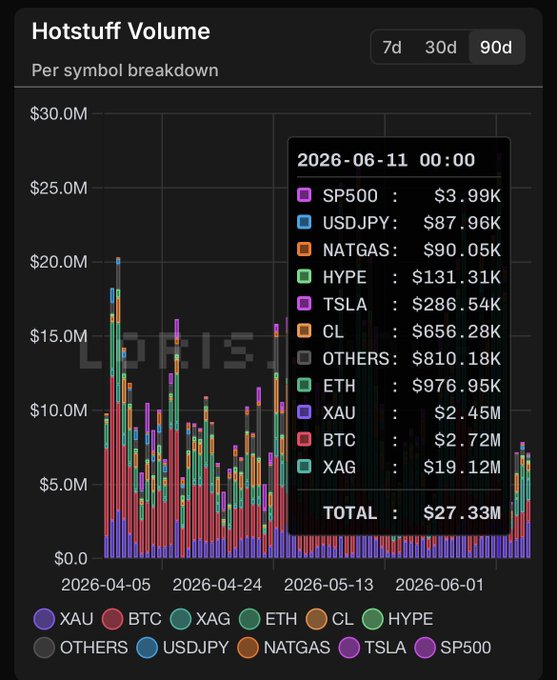
Task: Click the TSLA $286.54K value
Action: pyautogui.click(x=456, y=304)
